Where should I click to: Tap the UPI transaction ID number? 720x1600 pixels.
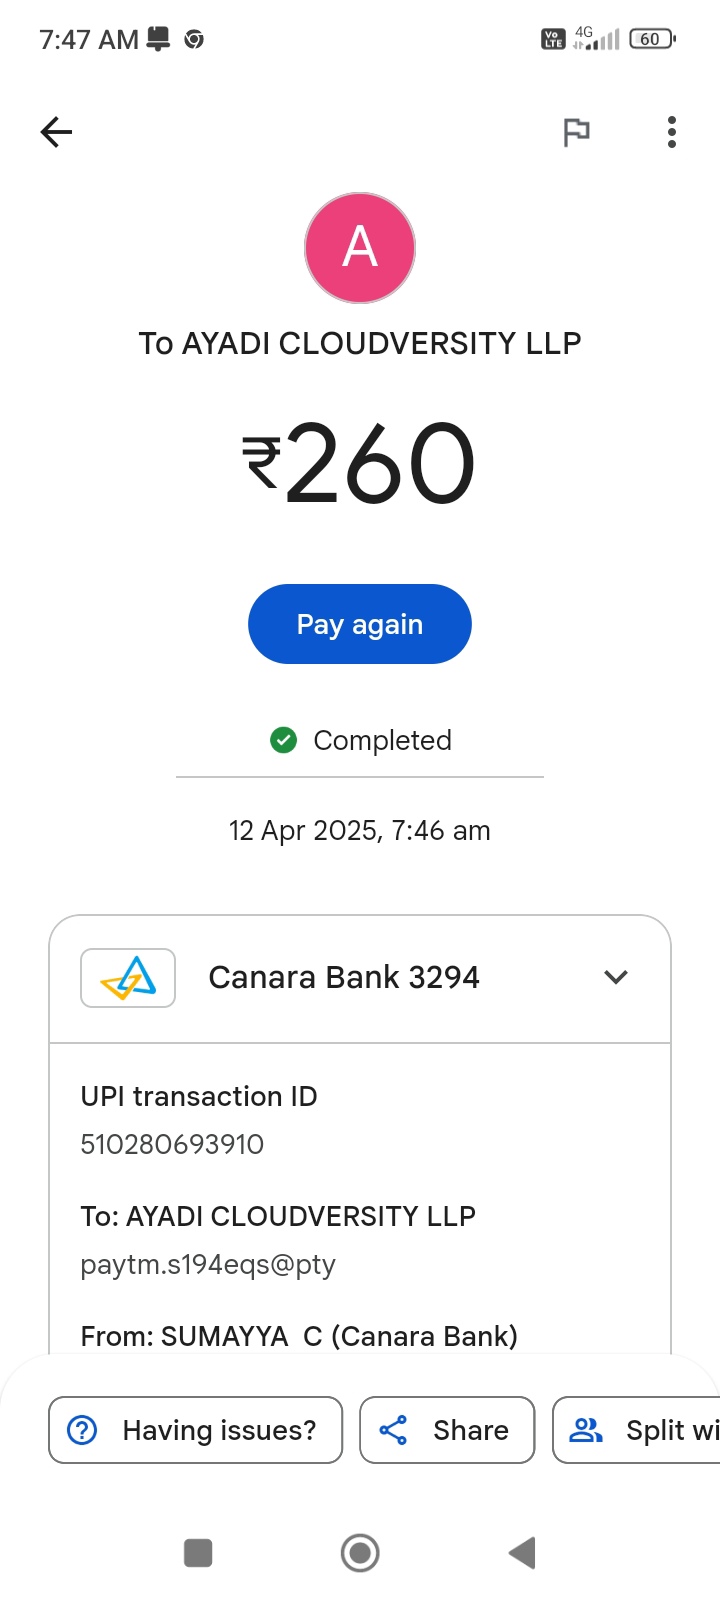[172, 1144]
